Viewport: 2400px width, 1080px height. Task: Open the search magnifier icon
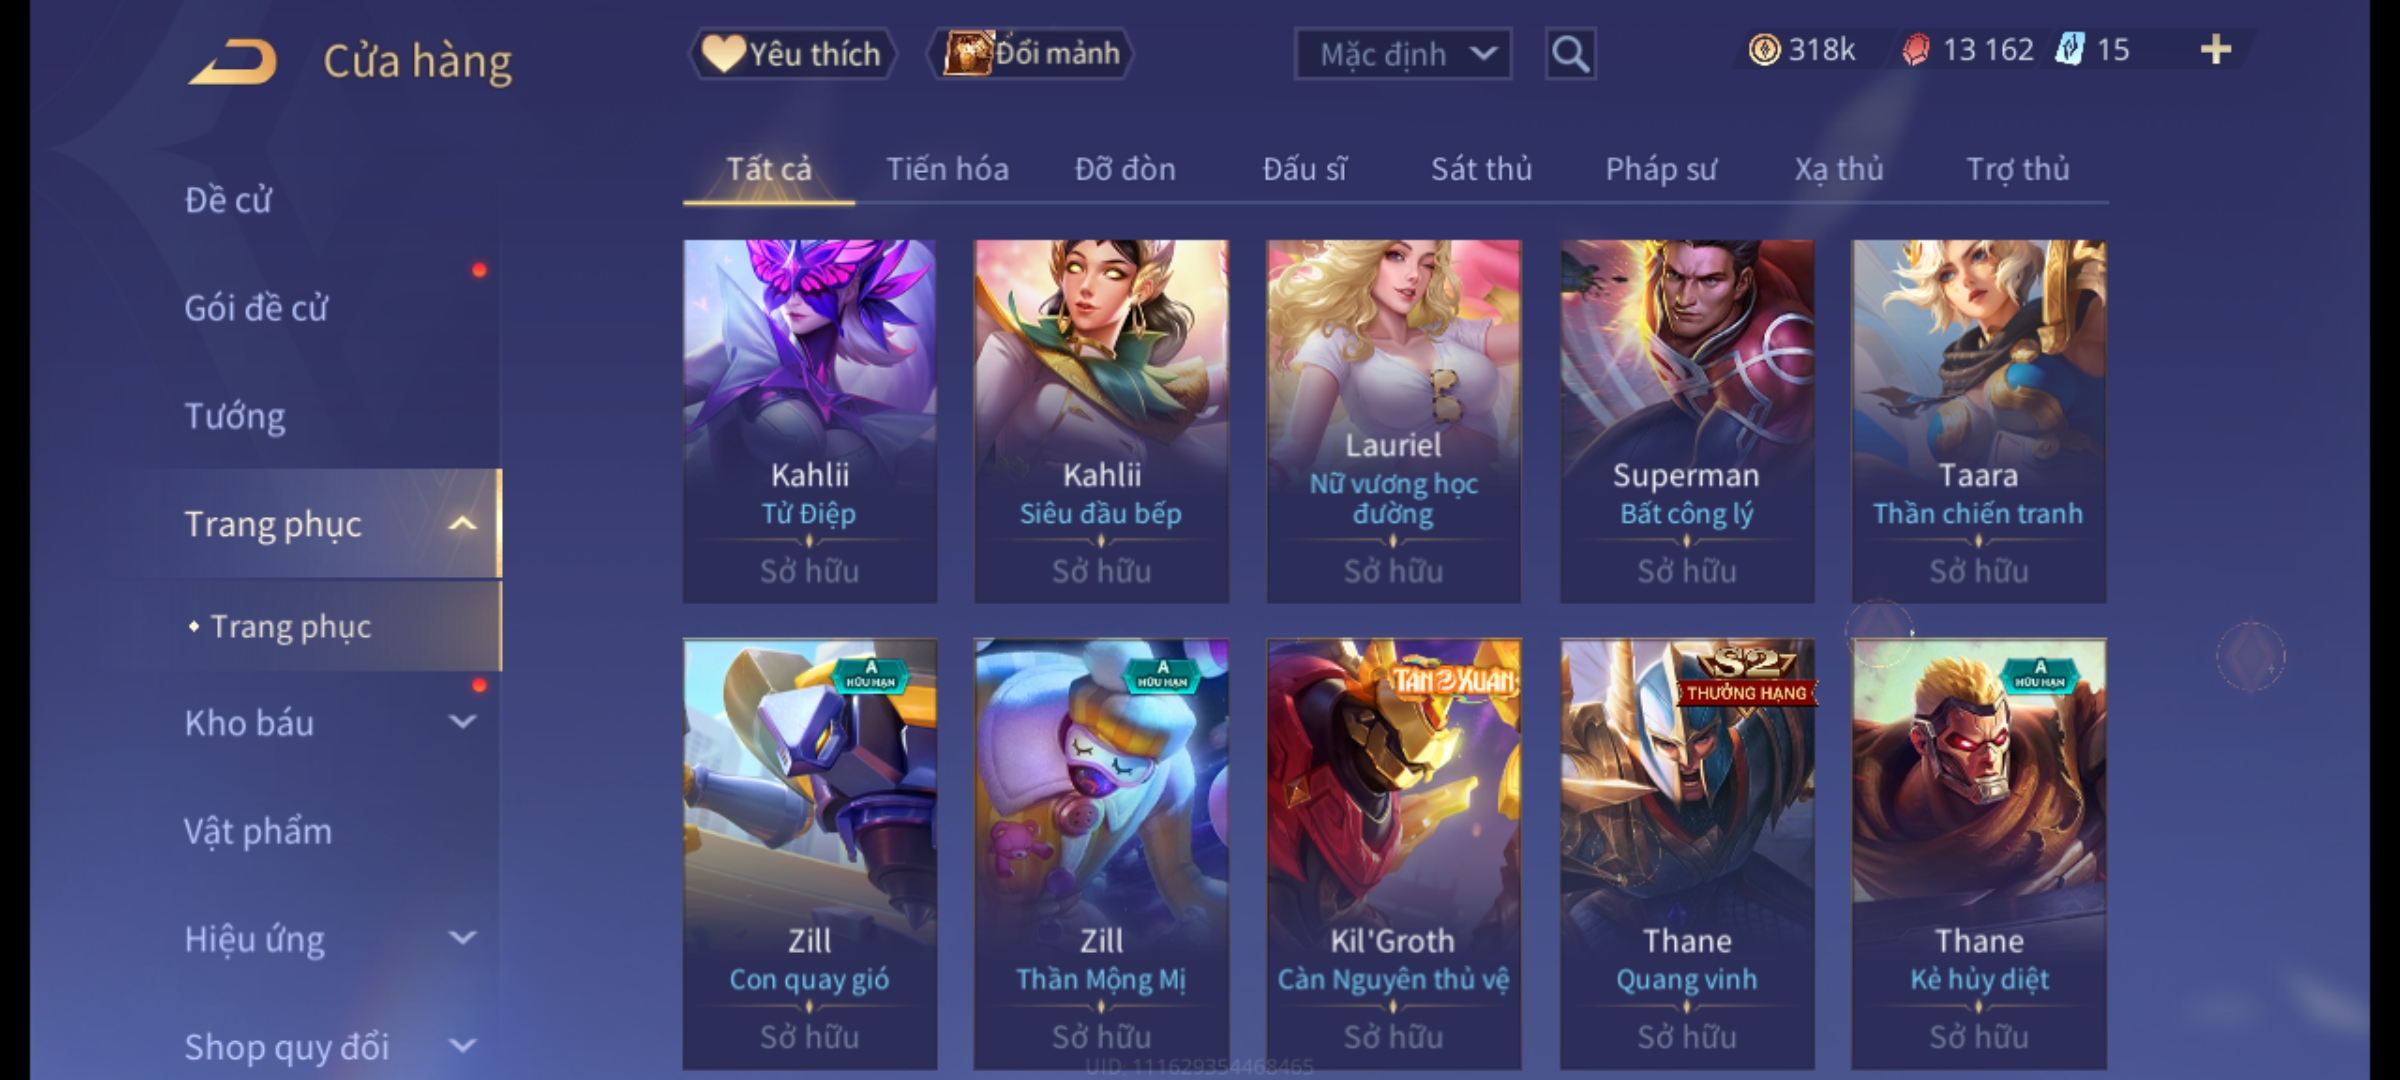1570,54
